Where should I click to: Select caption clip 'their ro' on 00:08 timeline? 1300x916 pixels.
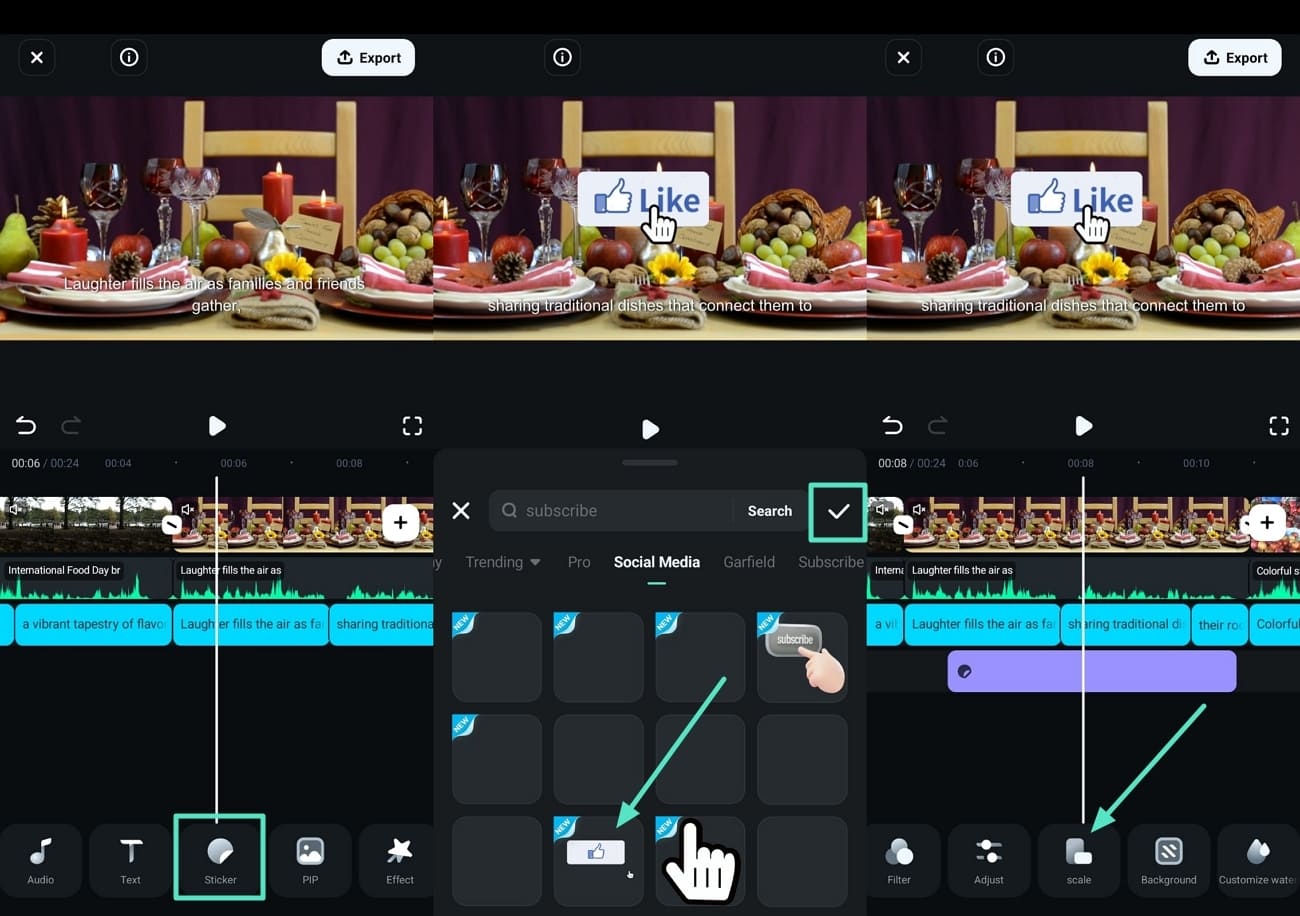point(1220,624)
